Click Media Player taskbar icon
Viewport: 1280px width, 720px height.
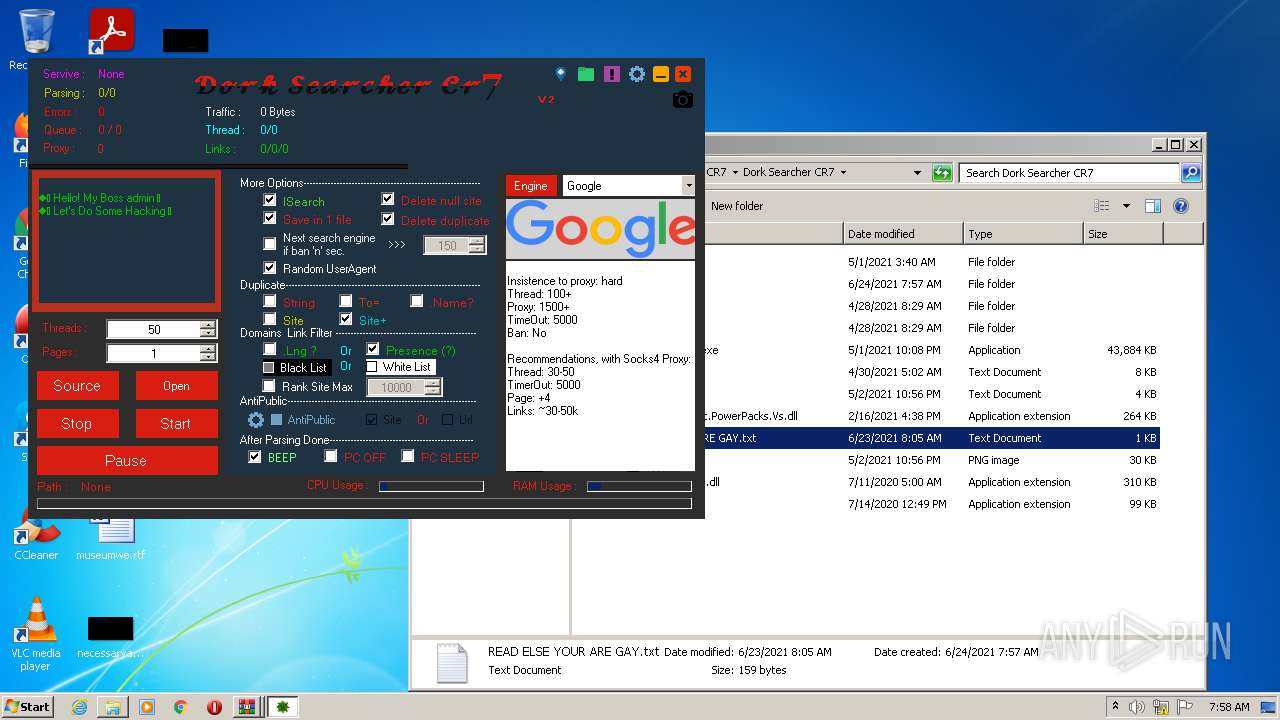pos(147,707)
